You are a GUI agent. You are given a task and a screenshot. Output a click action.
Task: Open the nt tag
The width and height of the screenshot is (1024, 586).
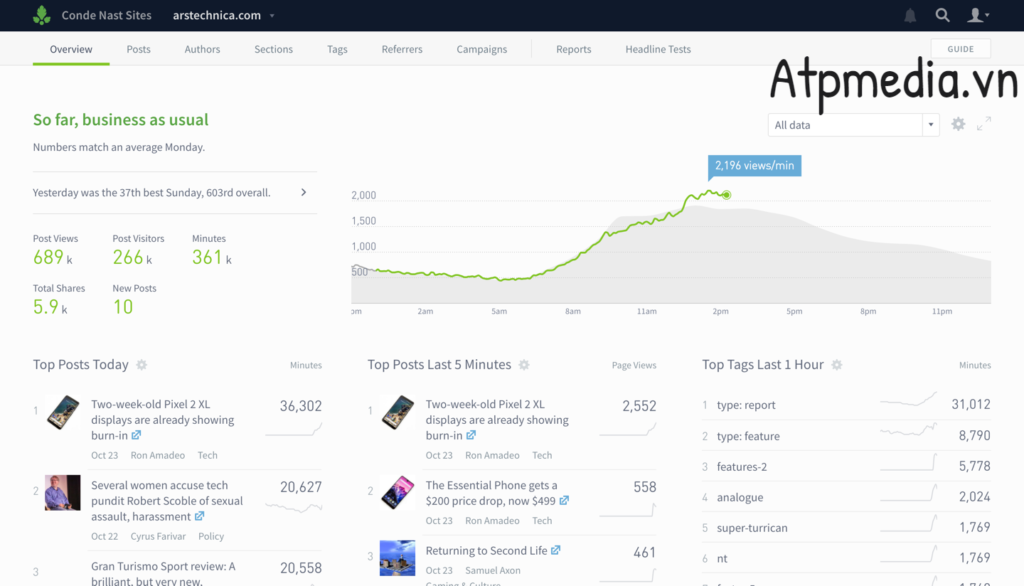pyautogui.click(x=722, y=559)
